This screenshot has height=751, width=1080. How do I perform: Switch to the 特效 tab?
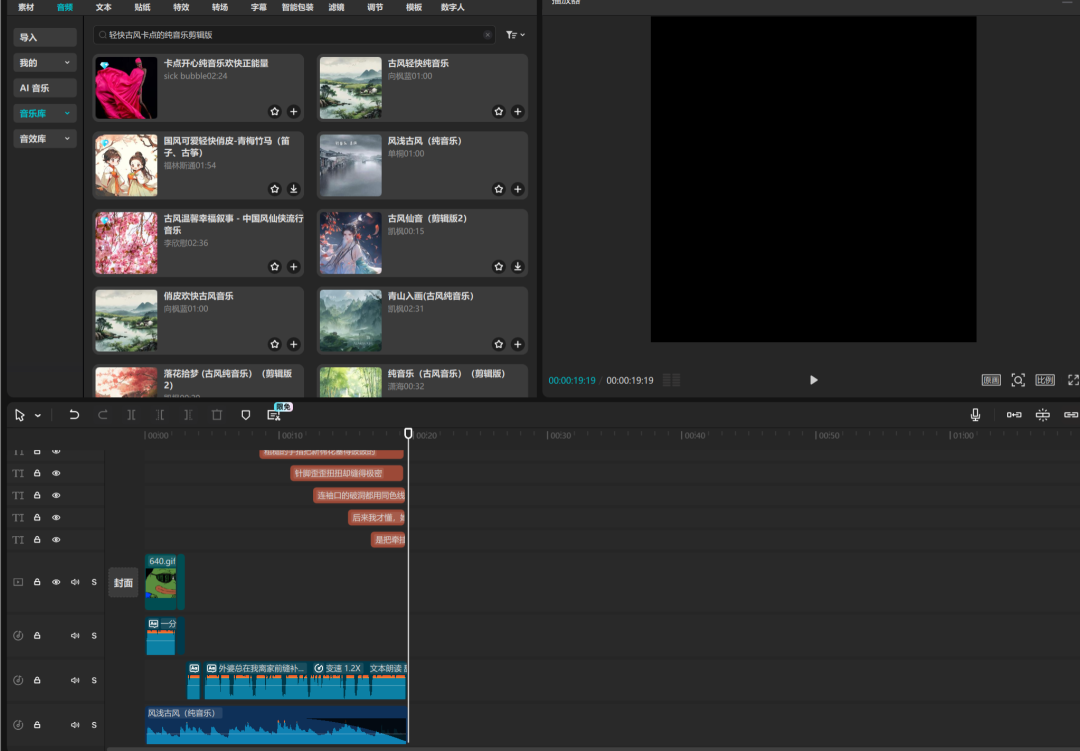(x=181, y=7)
